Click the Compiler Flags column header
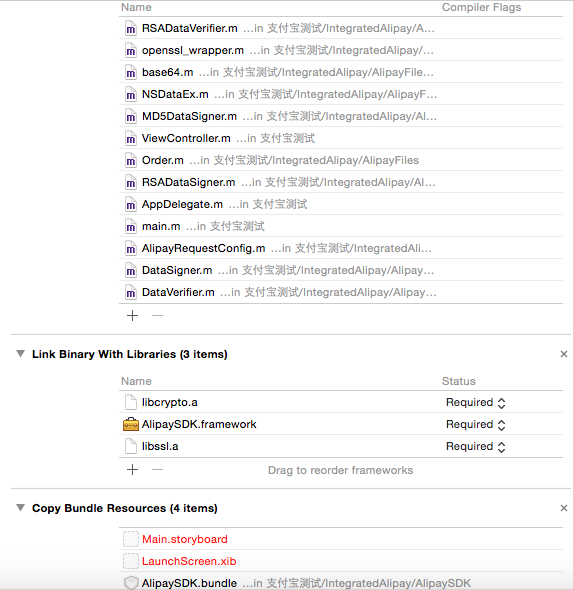The width and height of the screenshot is (573, 590). click(481, 7)
